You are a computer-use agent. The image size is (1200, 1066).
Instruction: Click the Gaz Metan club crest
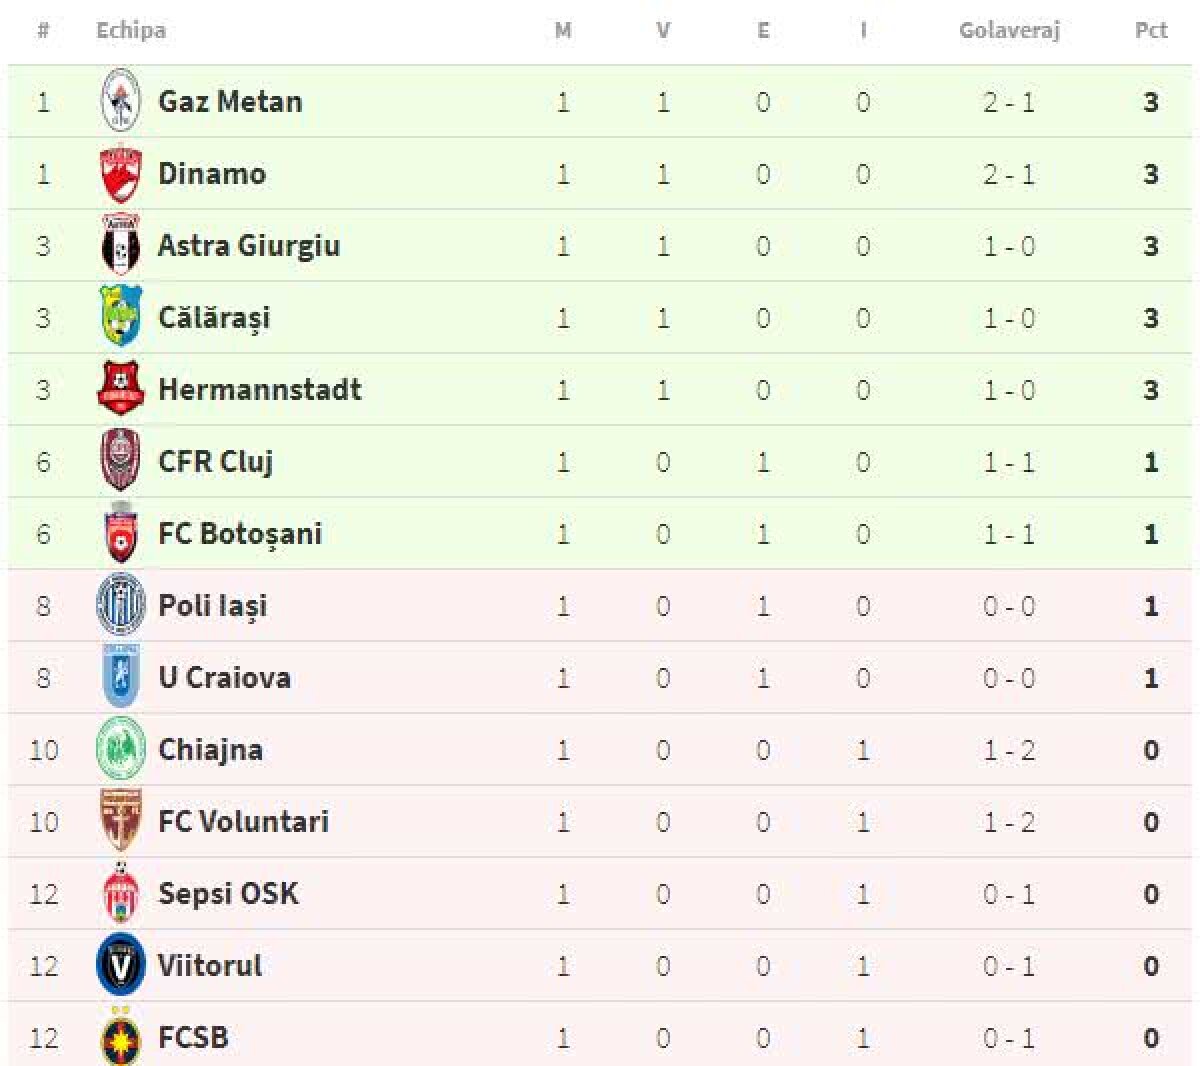(x=121, y=101)
